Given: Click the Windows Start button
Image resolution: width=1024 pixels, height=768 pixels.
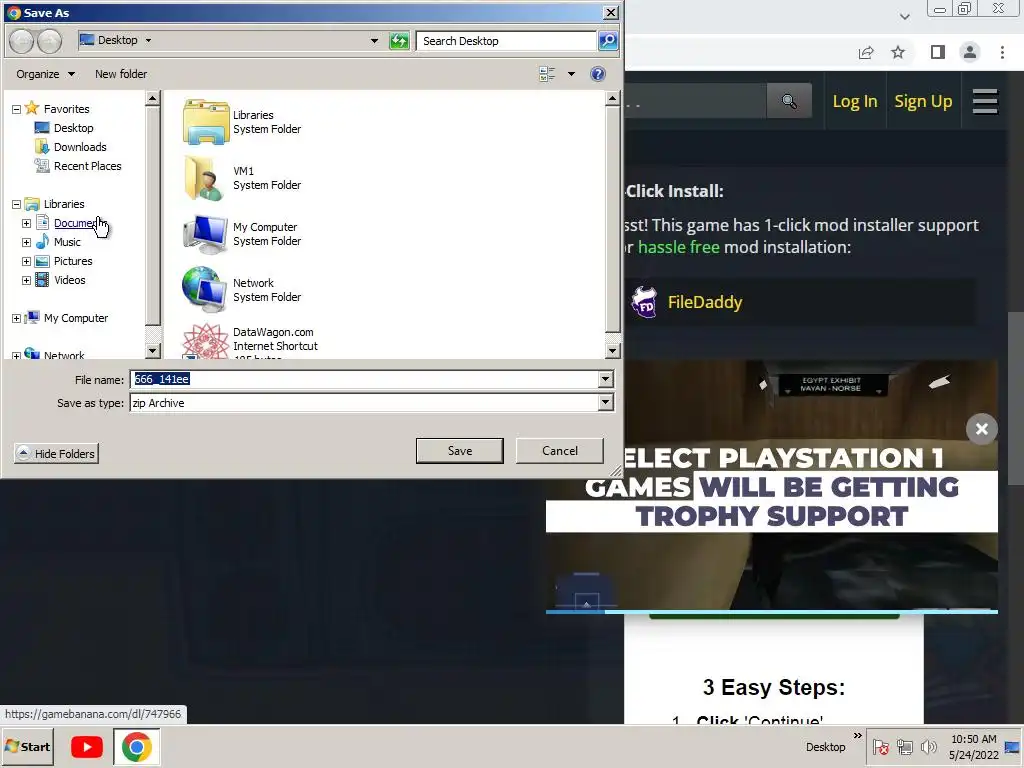Looking at the screenshot, I should click(x=27, y=746).
